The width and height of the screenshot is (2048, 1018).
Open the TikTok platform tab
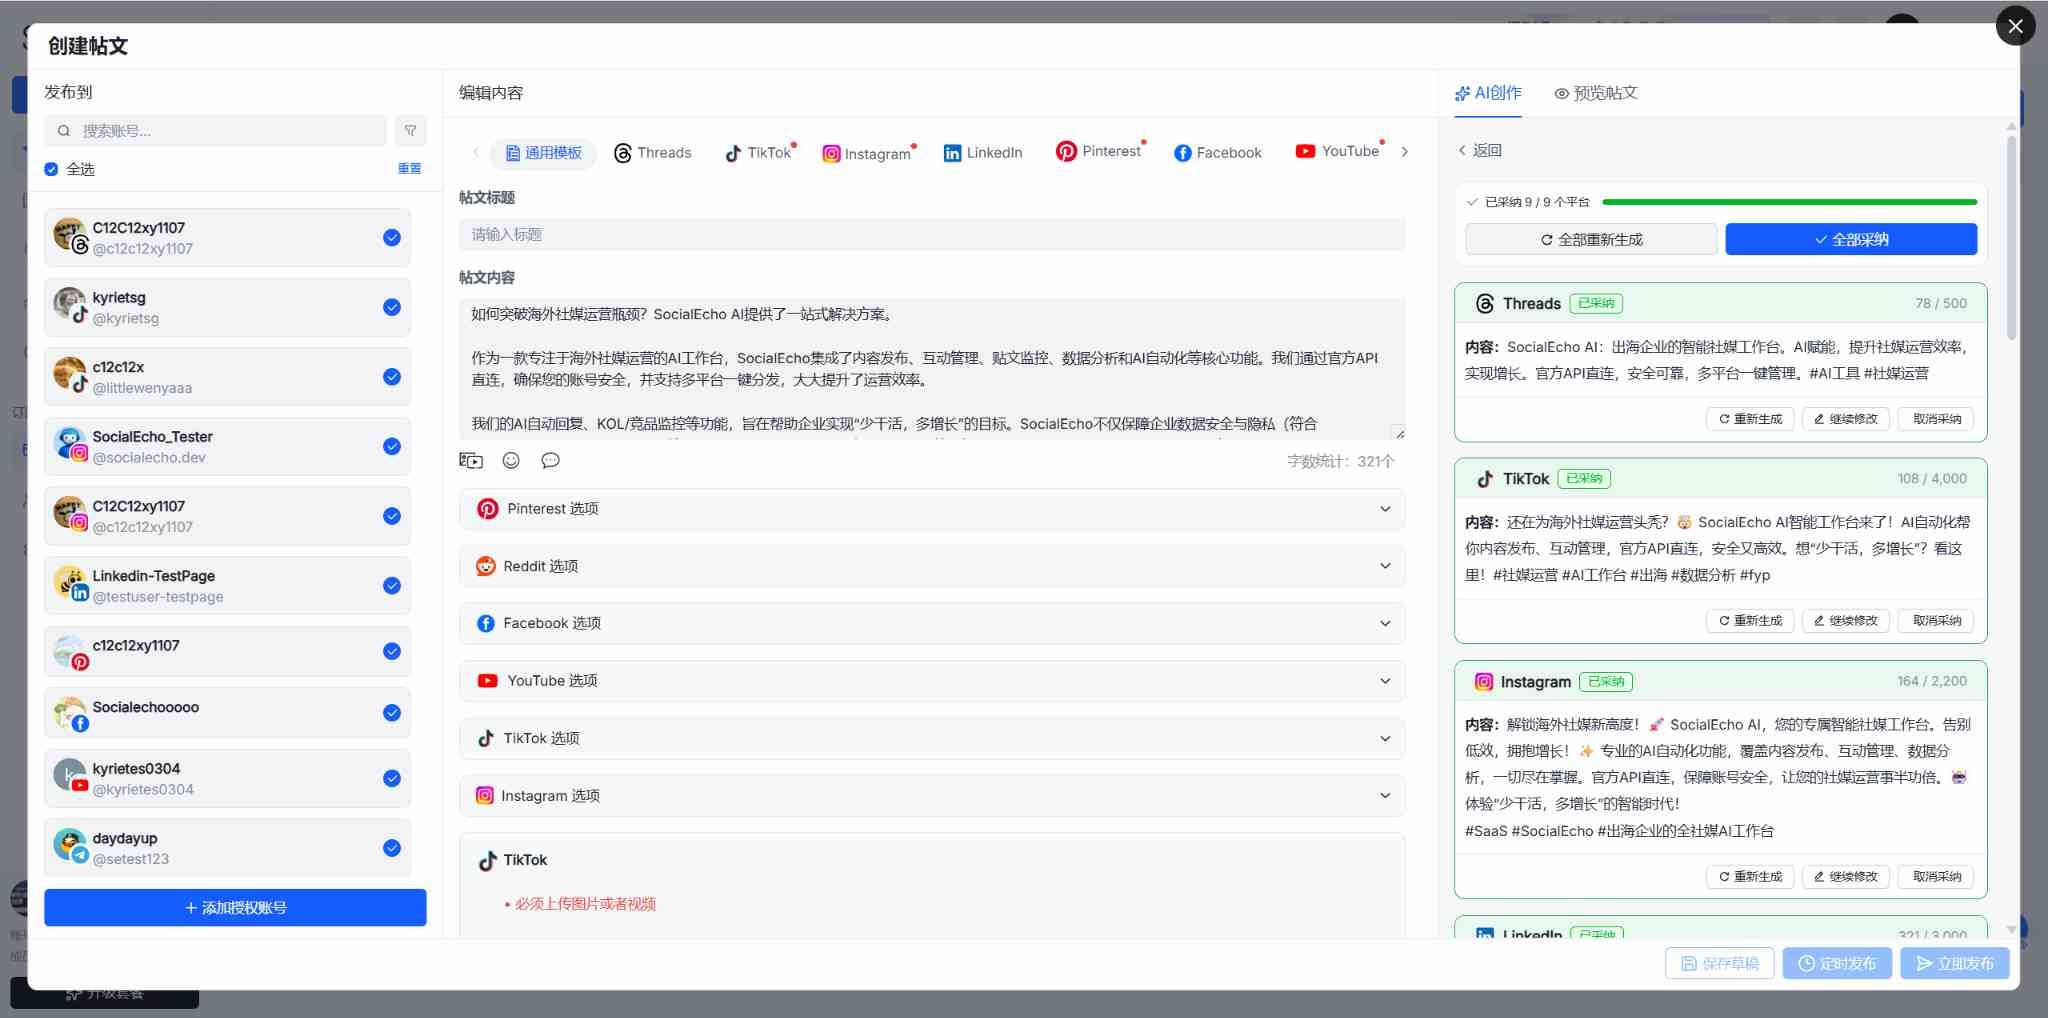[x=759, y=153]
